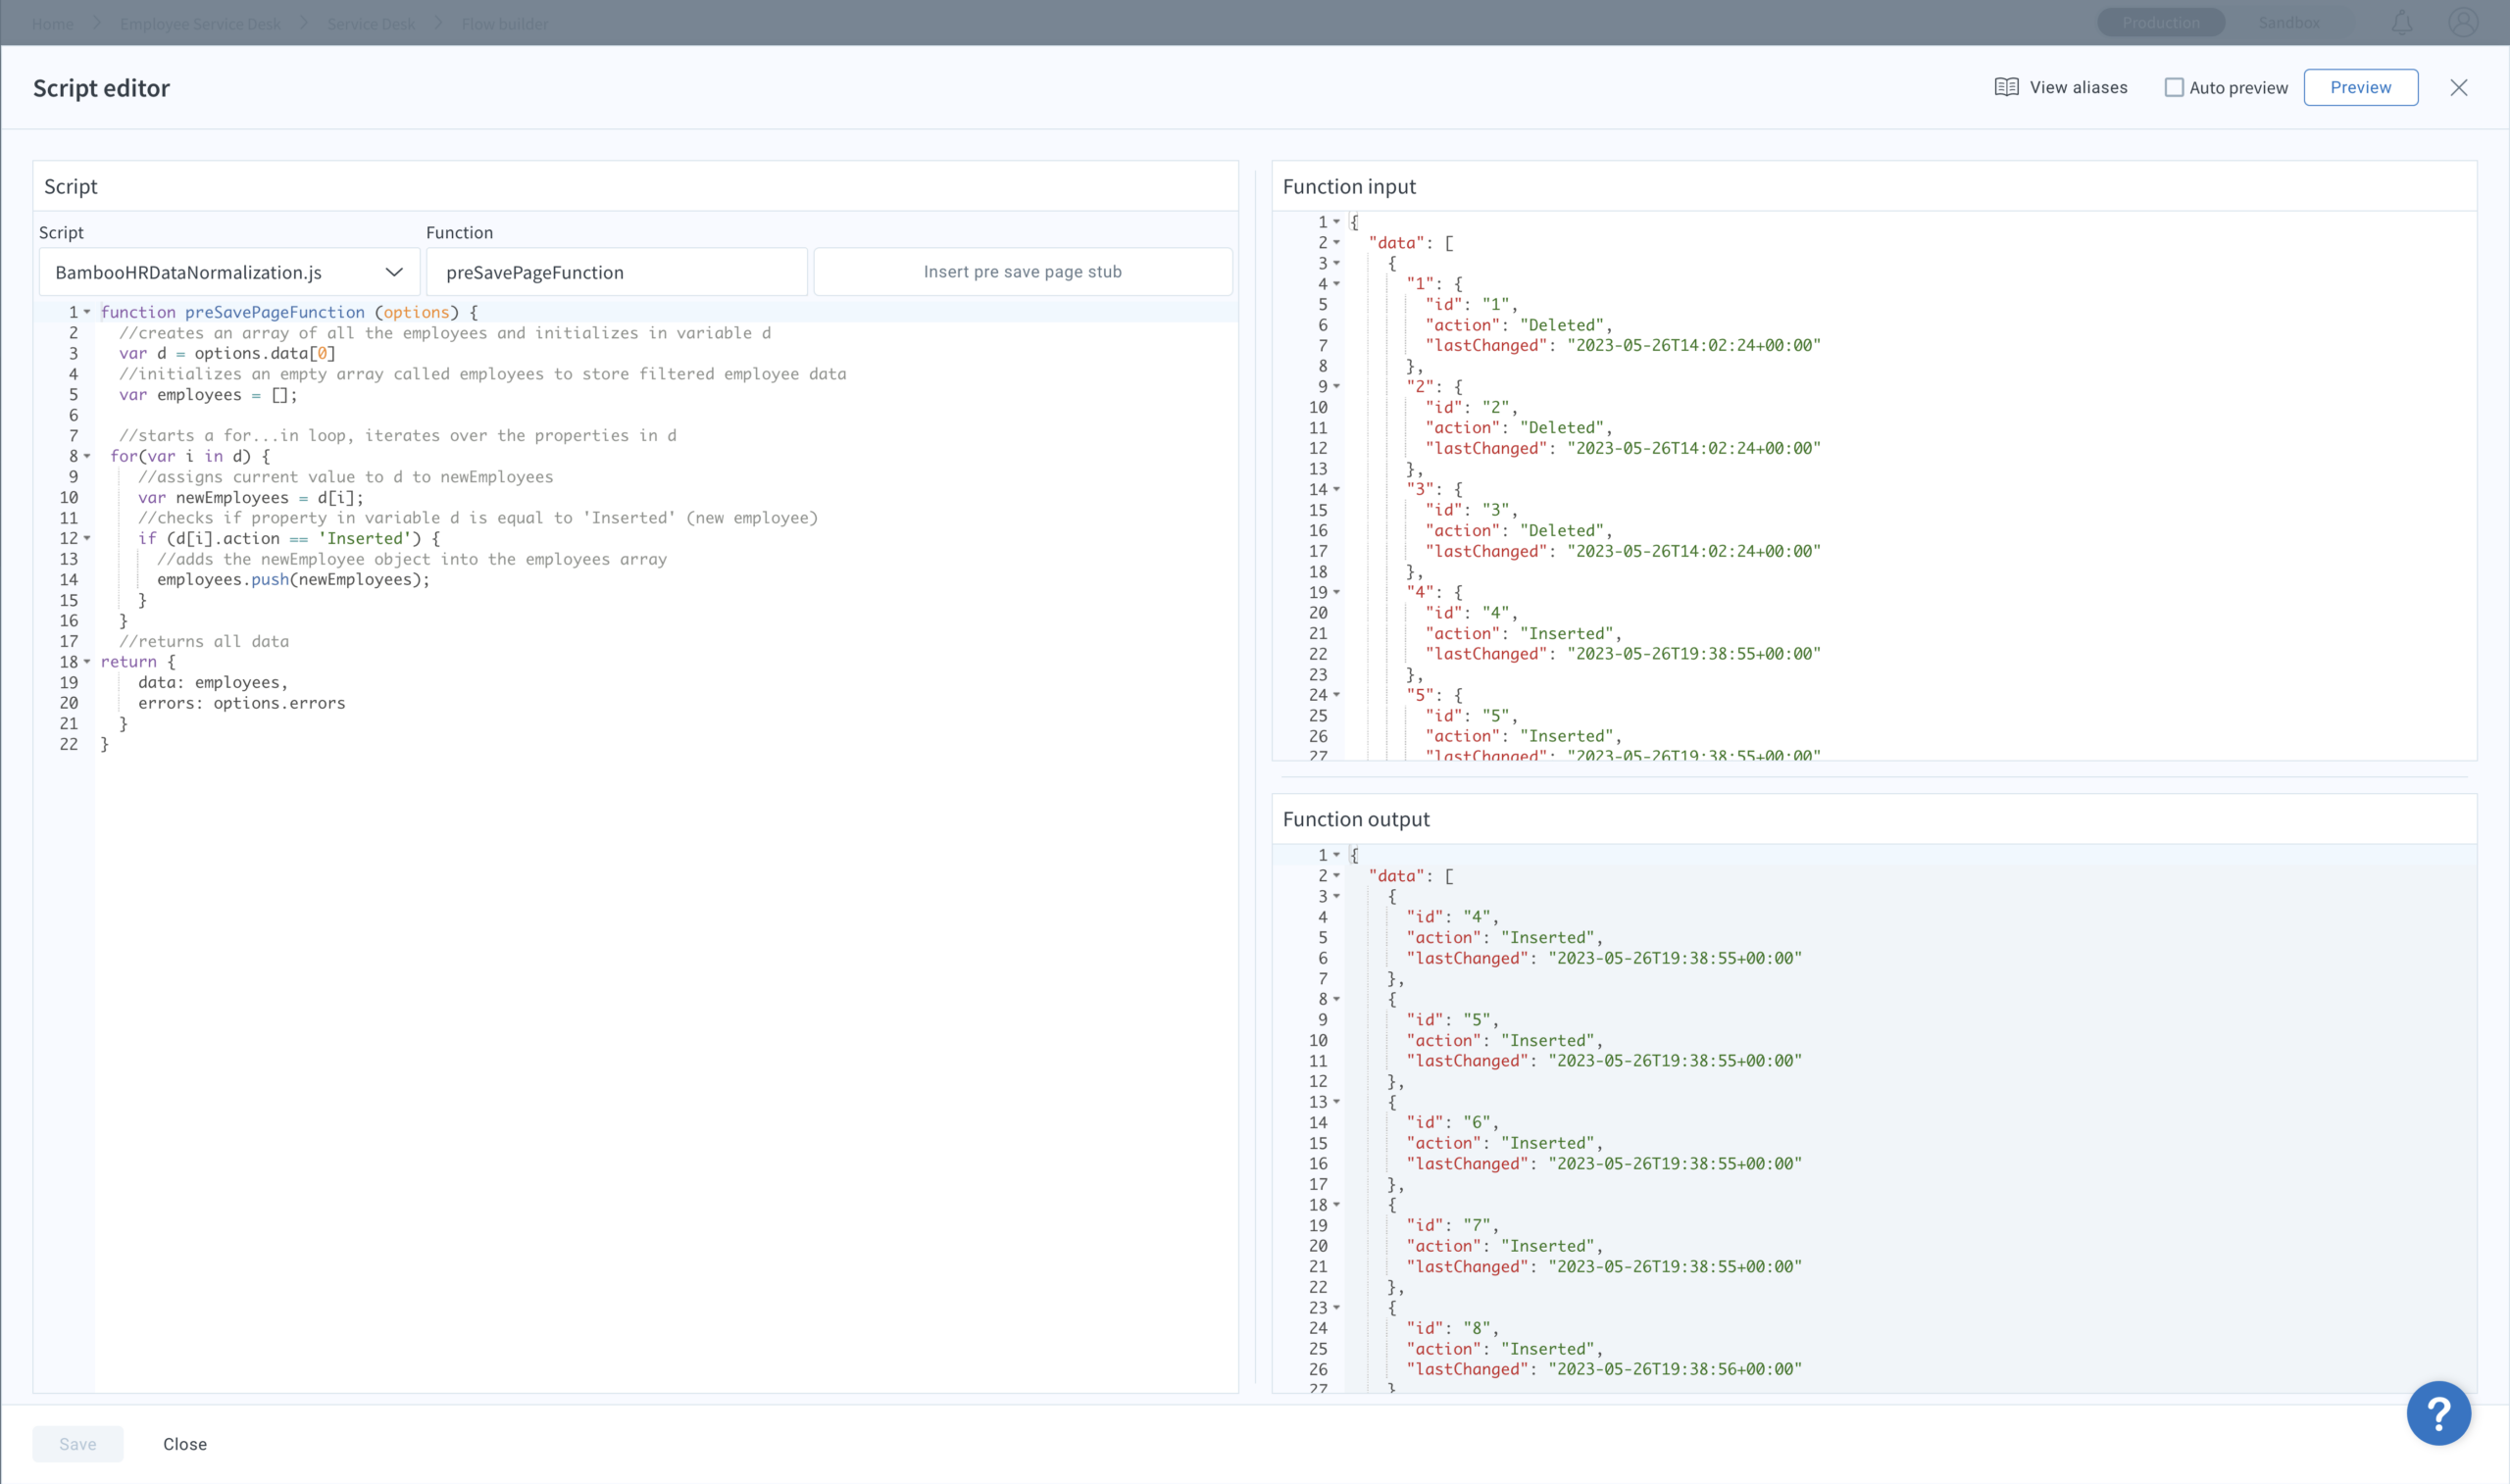Viewport: 2510px width, 1484px height.
Task: Close the Script editor with X icon
Action: click(2458, 87)
